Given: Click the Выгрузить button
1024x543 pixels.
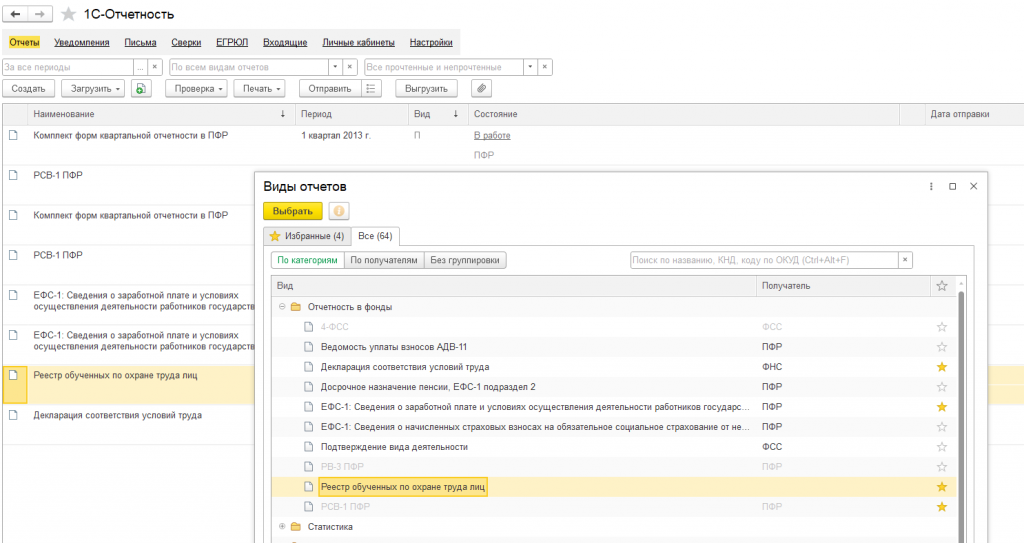Looking at the screenshot, I should click(426, 89).
